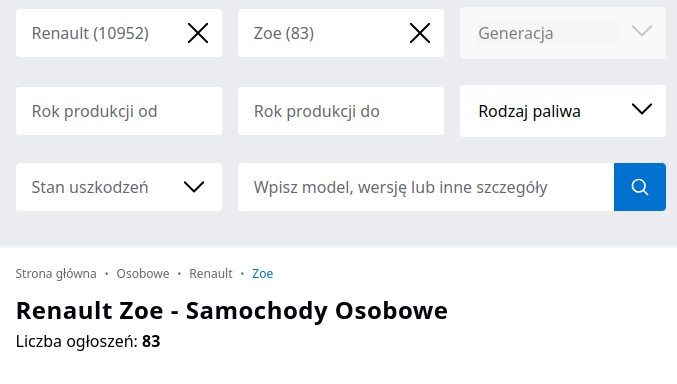Image resolution: width=677 pixels, height=384 pixels.
Task: Click the Rok produkcji do field
Action: (341, 111)
